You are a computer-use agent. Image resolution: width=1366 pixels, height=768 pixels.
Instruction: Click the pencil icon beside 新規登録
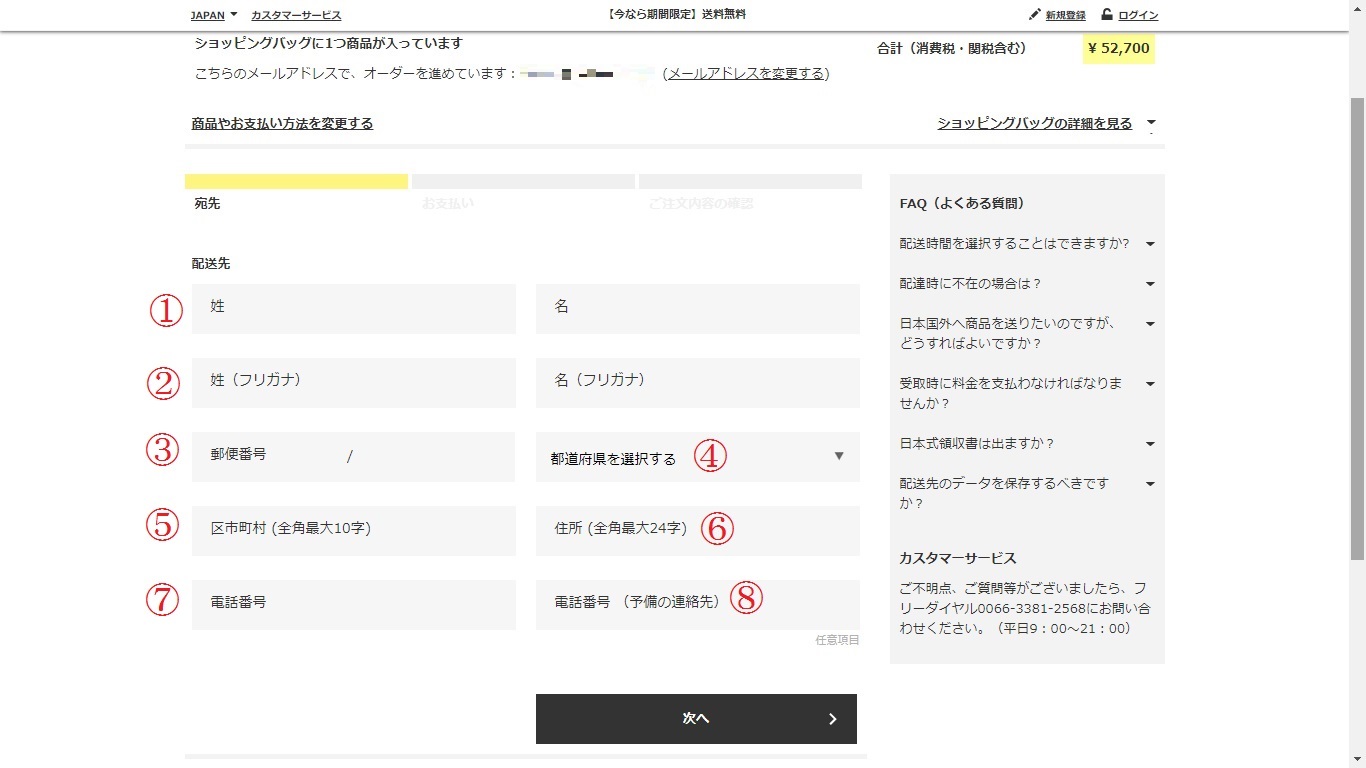tap(1035, 15)
